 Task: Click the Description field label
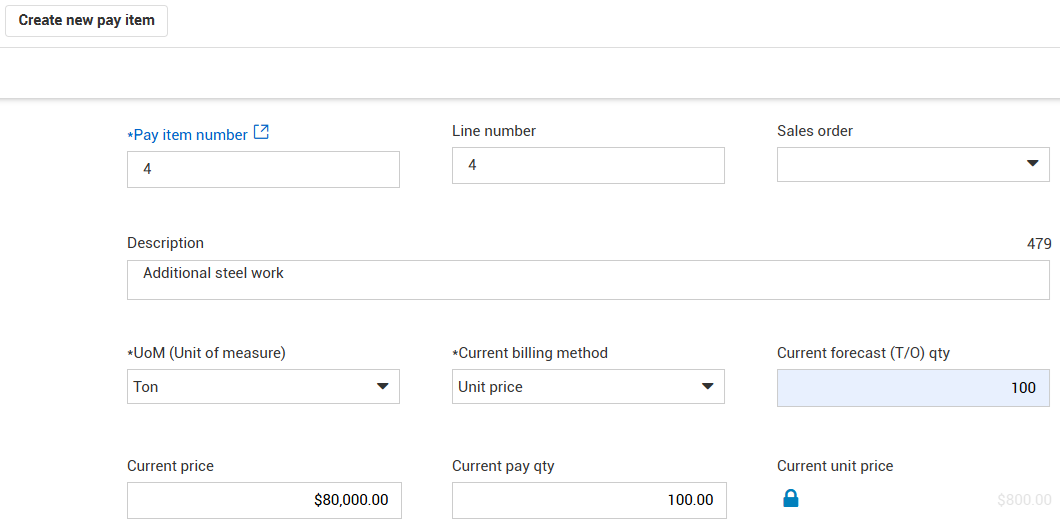[x=165, y=243]
